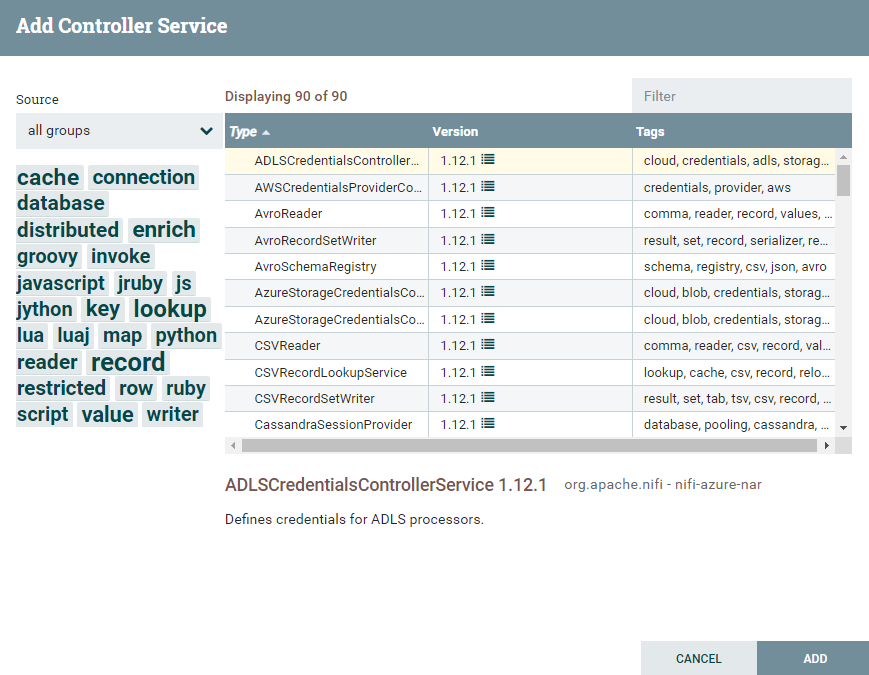The height and width of the screenshot is (675, 869).
Task: Choose the 'luaj' tag
Action: pyautogui.click(x=73, y=335)
